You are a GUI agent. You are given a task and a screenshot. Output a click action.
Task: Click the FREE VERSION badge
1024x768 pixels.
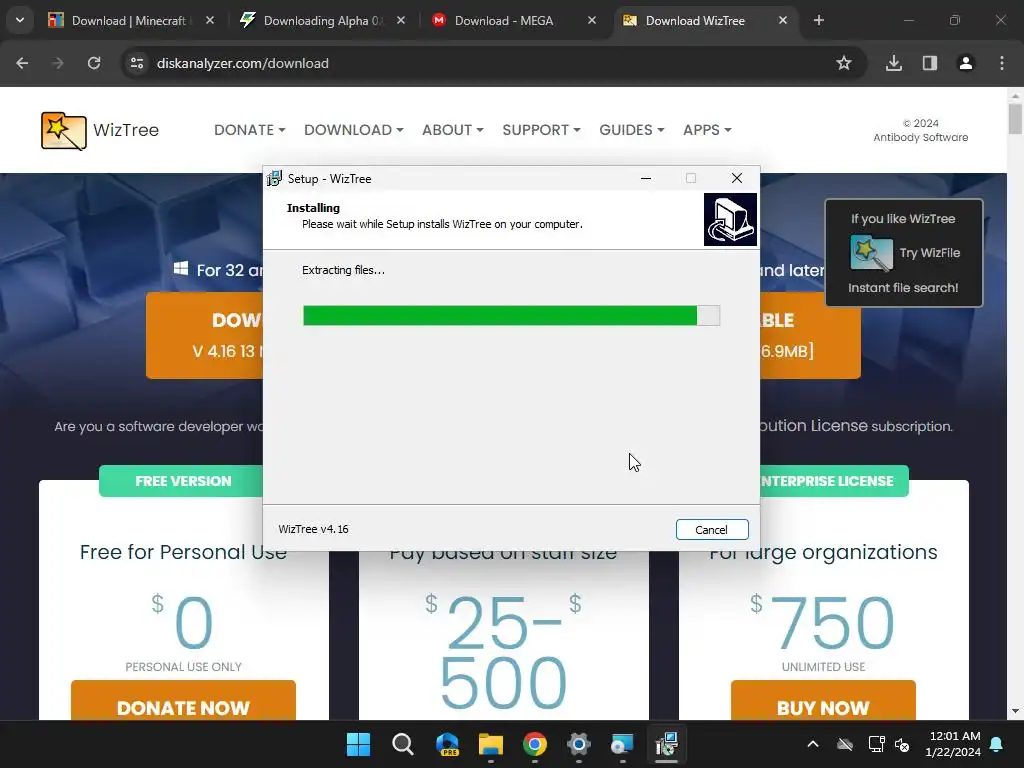point(183,481)
